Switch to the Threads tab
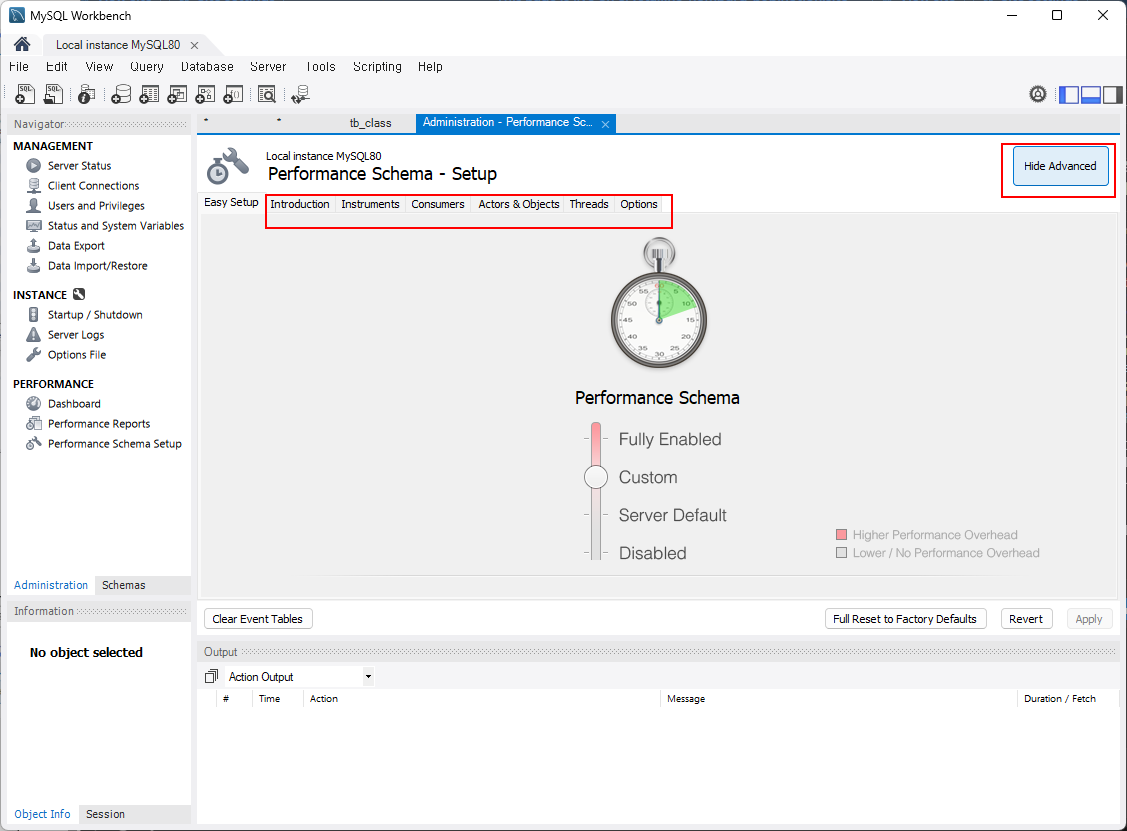Screen dimensions: 1127x831 pyautogui.click(x=589, y=204)
